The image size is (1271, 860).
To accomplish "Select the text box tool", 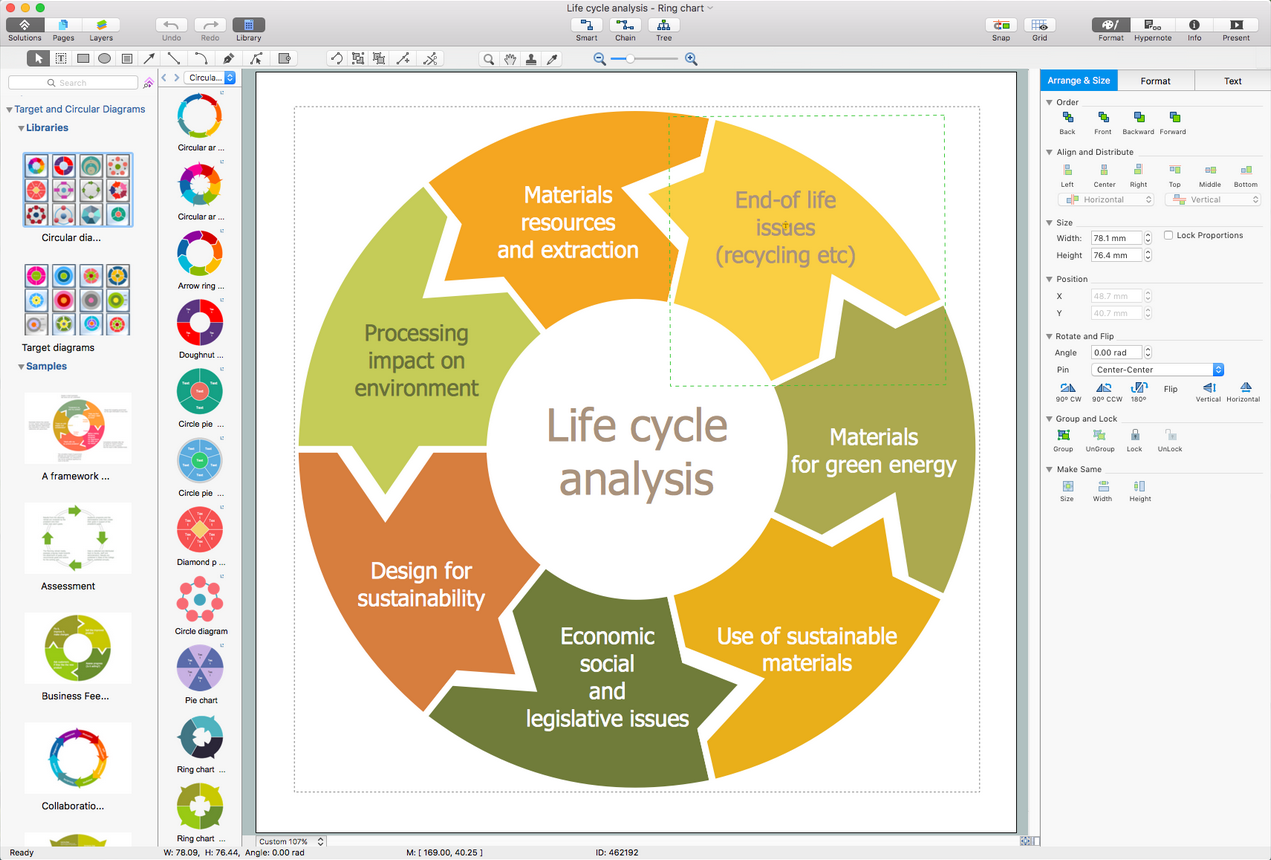I will 60,59.
